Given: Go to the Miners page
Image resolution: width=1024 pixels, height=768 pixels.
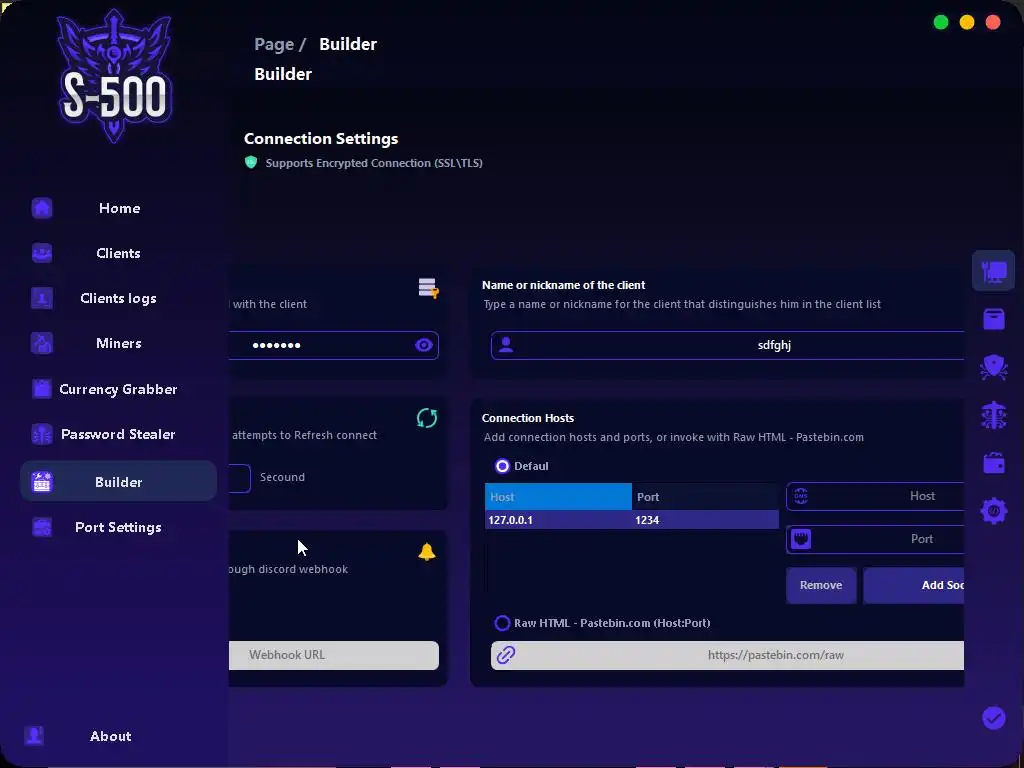Looking at the screenshot, I should (x=118, y=344).
